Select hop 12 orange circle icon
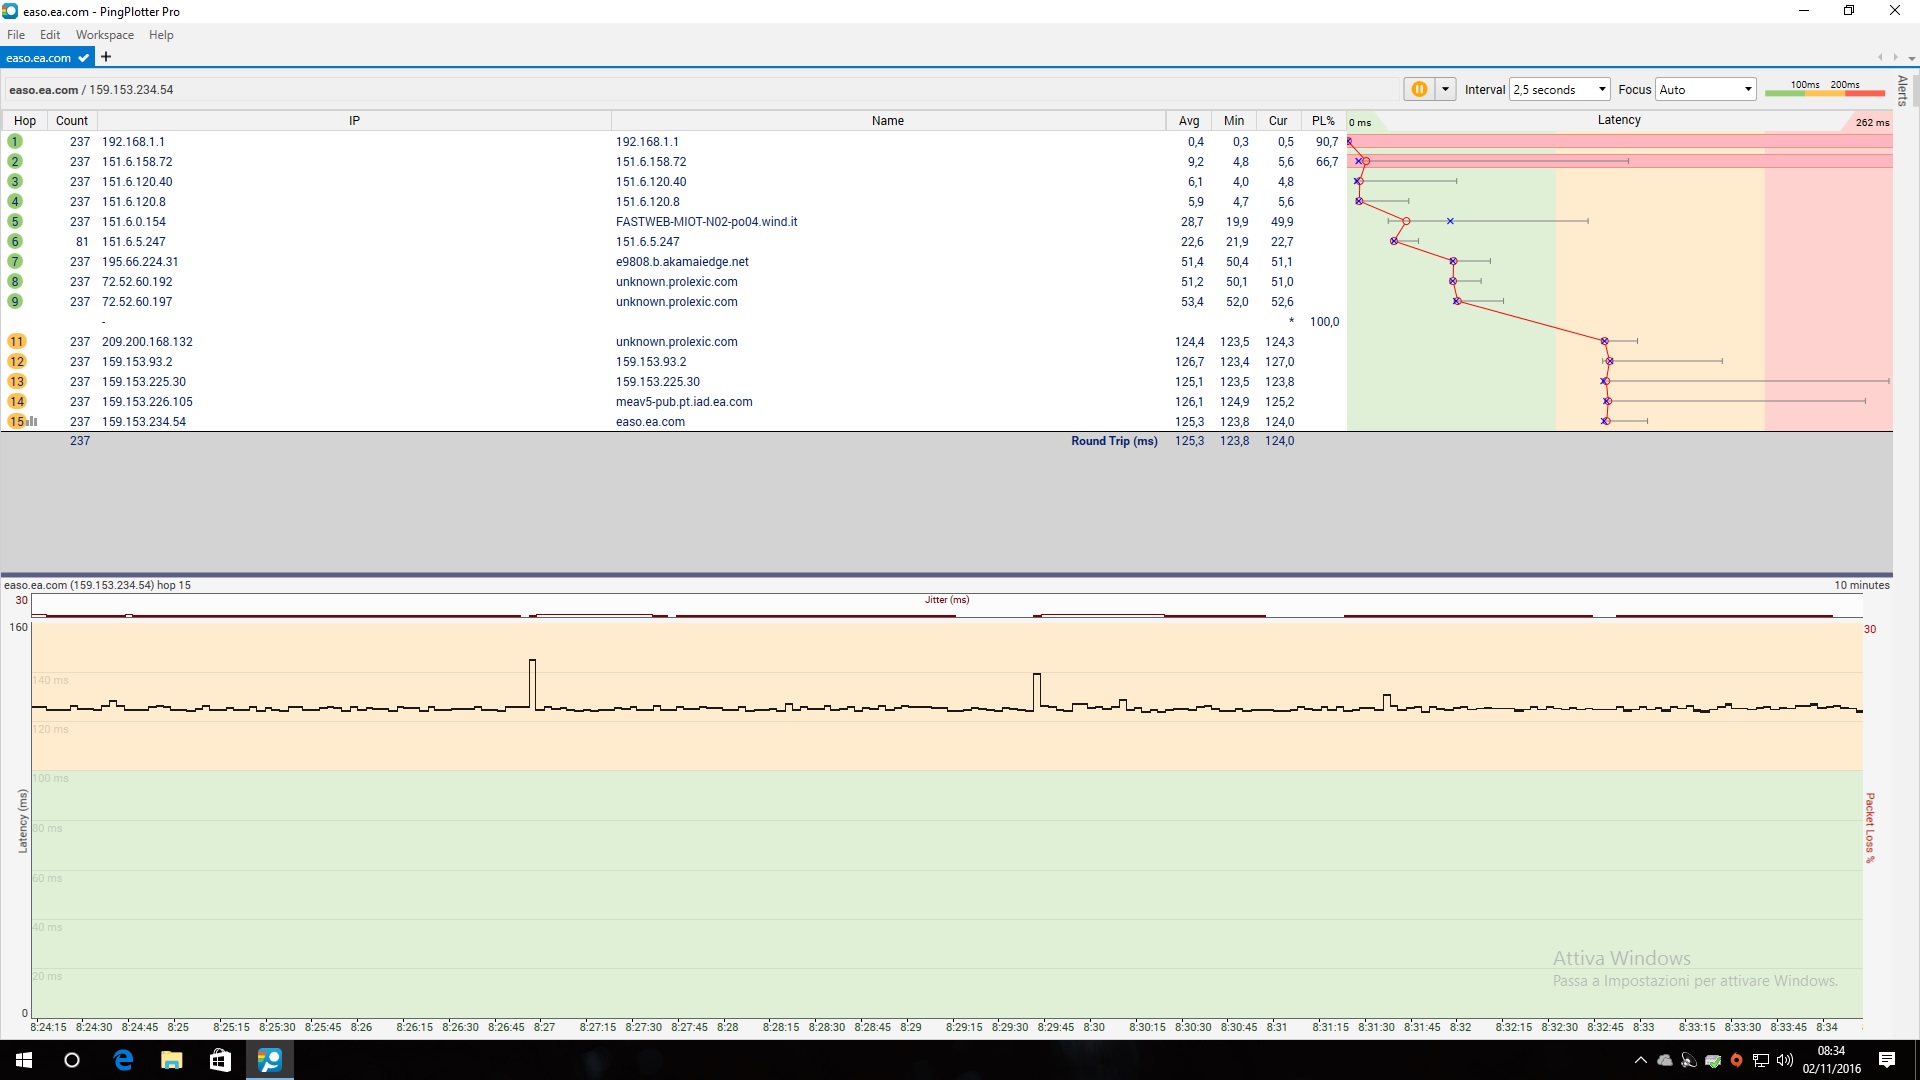 point(17,362)
